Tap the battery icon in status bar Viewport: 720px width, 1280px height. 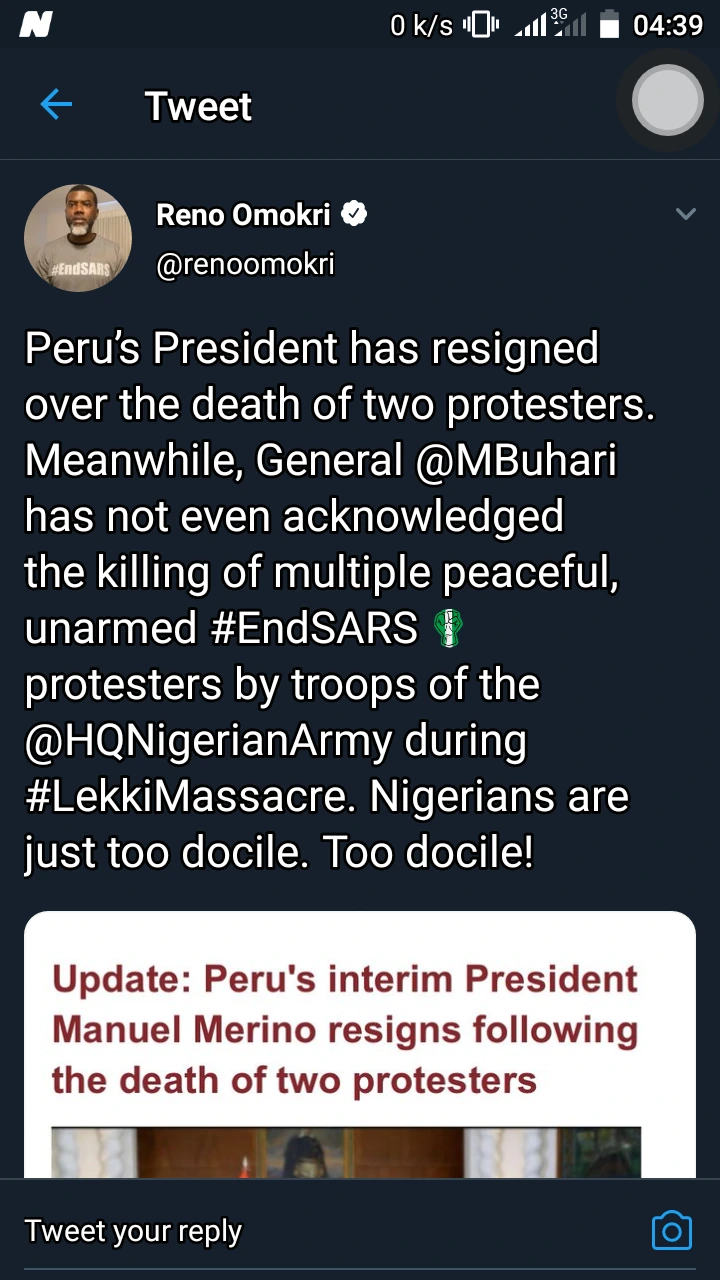[609, 24]
